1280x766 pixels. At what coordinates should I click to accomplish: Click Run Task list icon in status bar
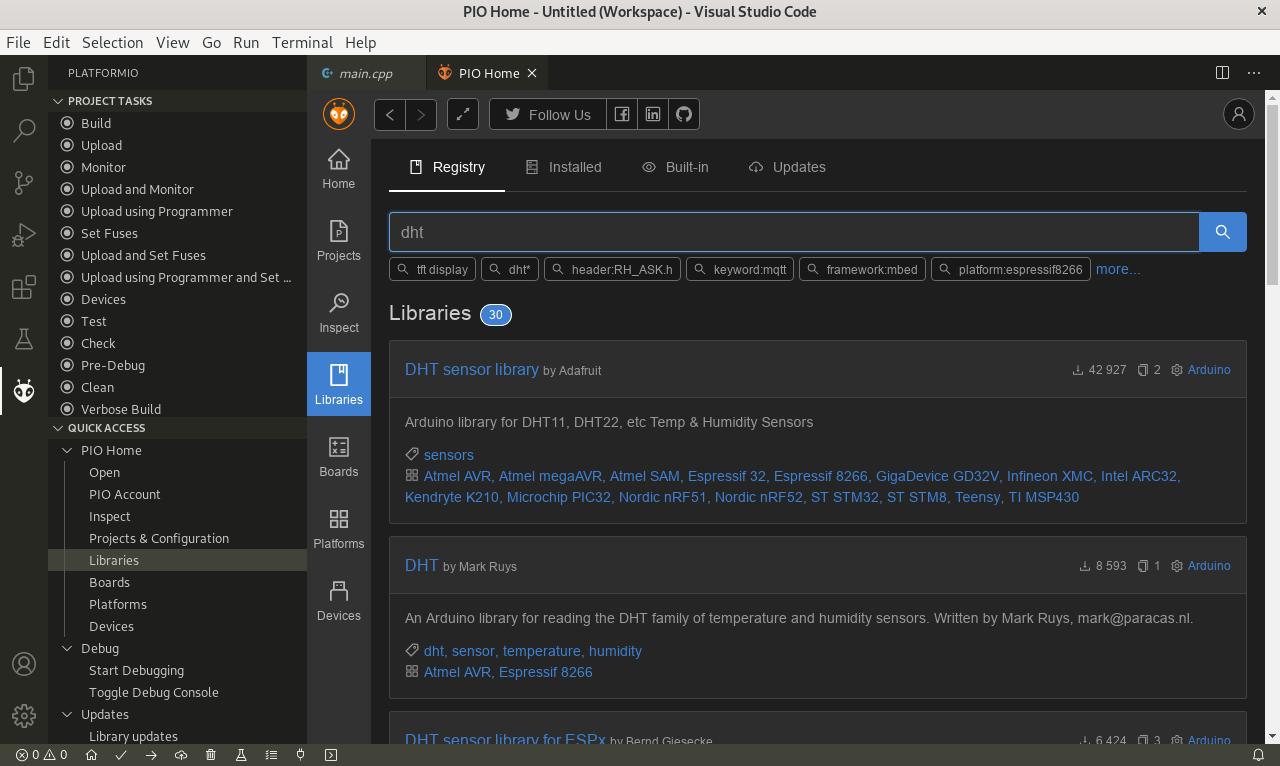pyautogui.click(x=271, y=755)
